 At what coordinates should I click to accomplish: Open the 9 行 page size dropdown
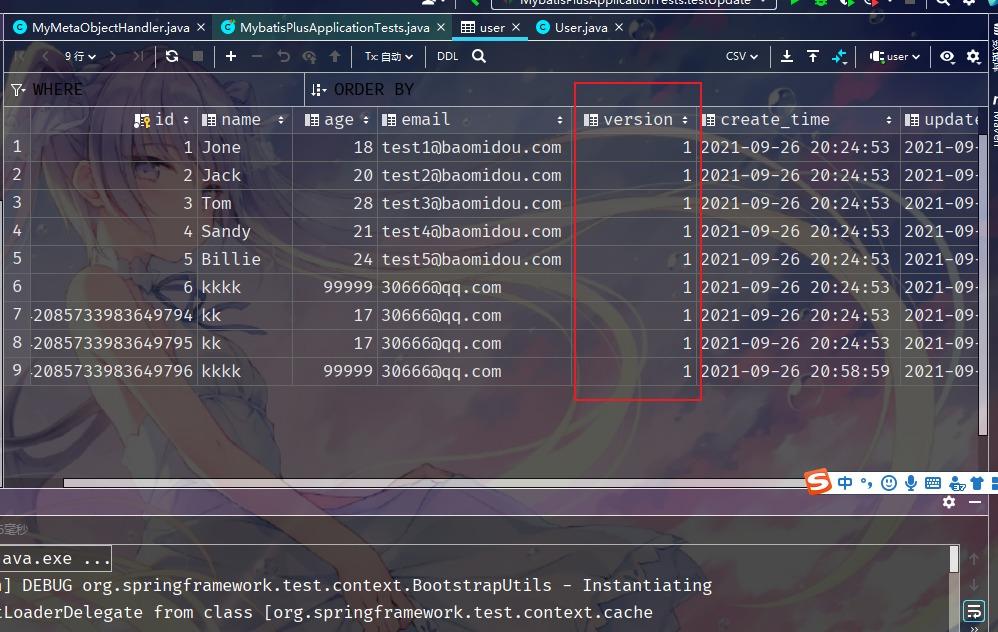coord(80,57)
